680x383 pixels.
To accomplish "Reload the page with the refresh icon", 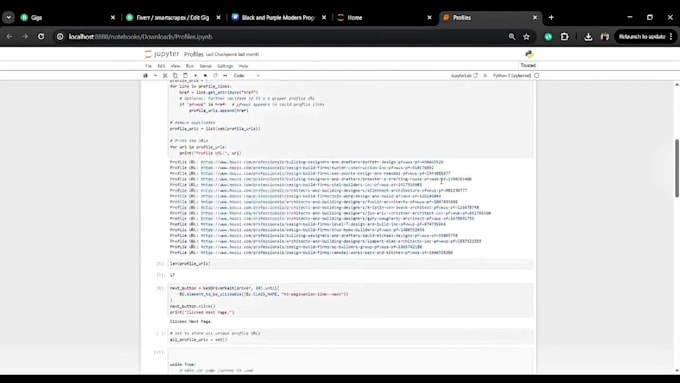I will tap(41, 36).
